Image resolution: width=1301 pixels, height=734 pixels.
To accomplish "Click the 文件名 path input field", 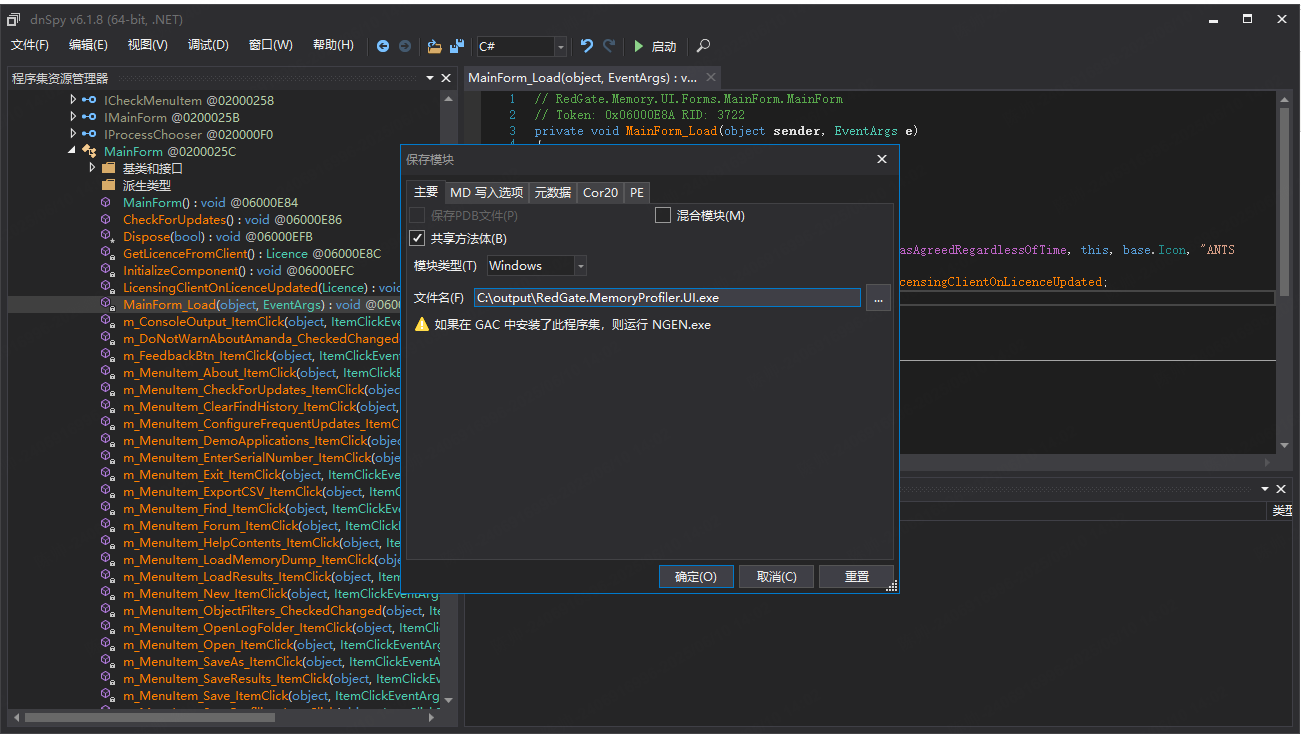I will click(667, 298).
